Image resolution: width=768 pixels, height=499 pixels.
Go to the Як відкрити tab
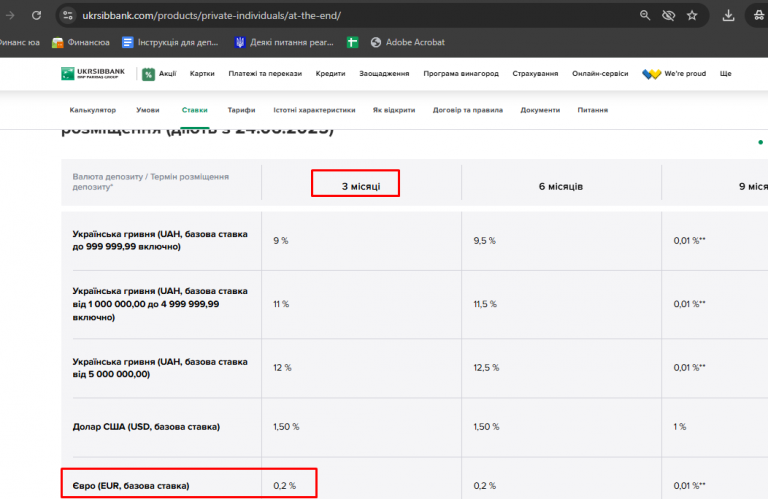tap(394, 110)
